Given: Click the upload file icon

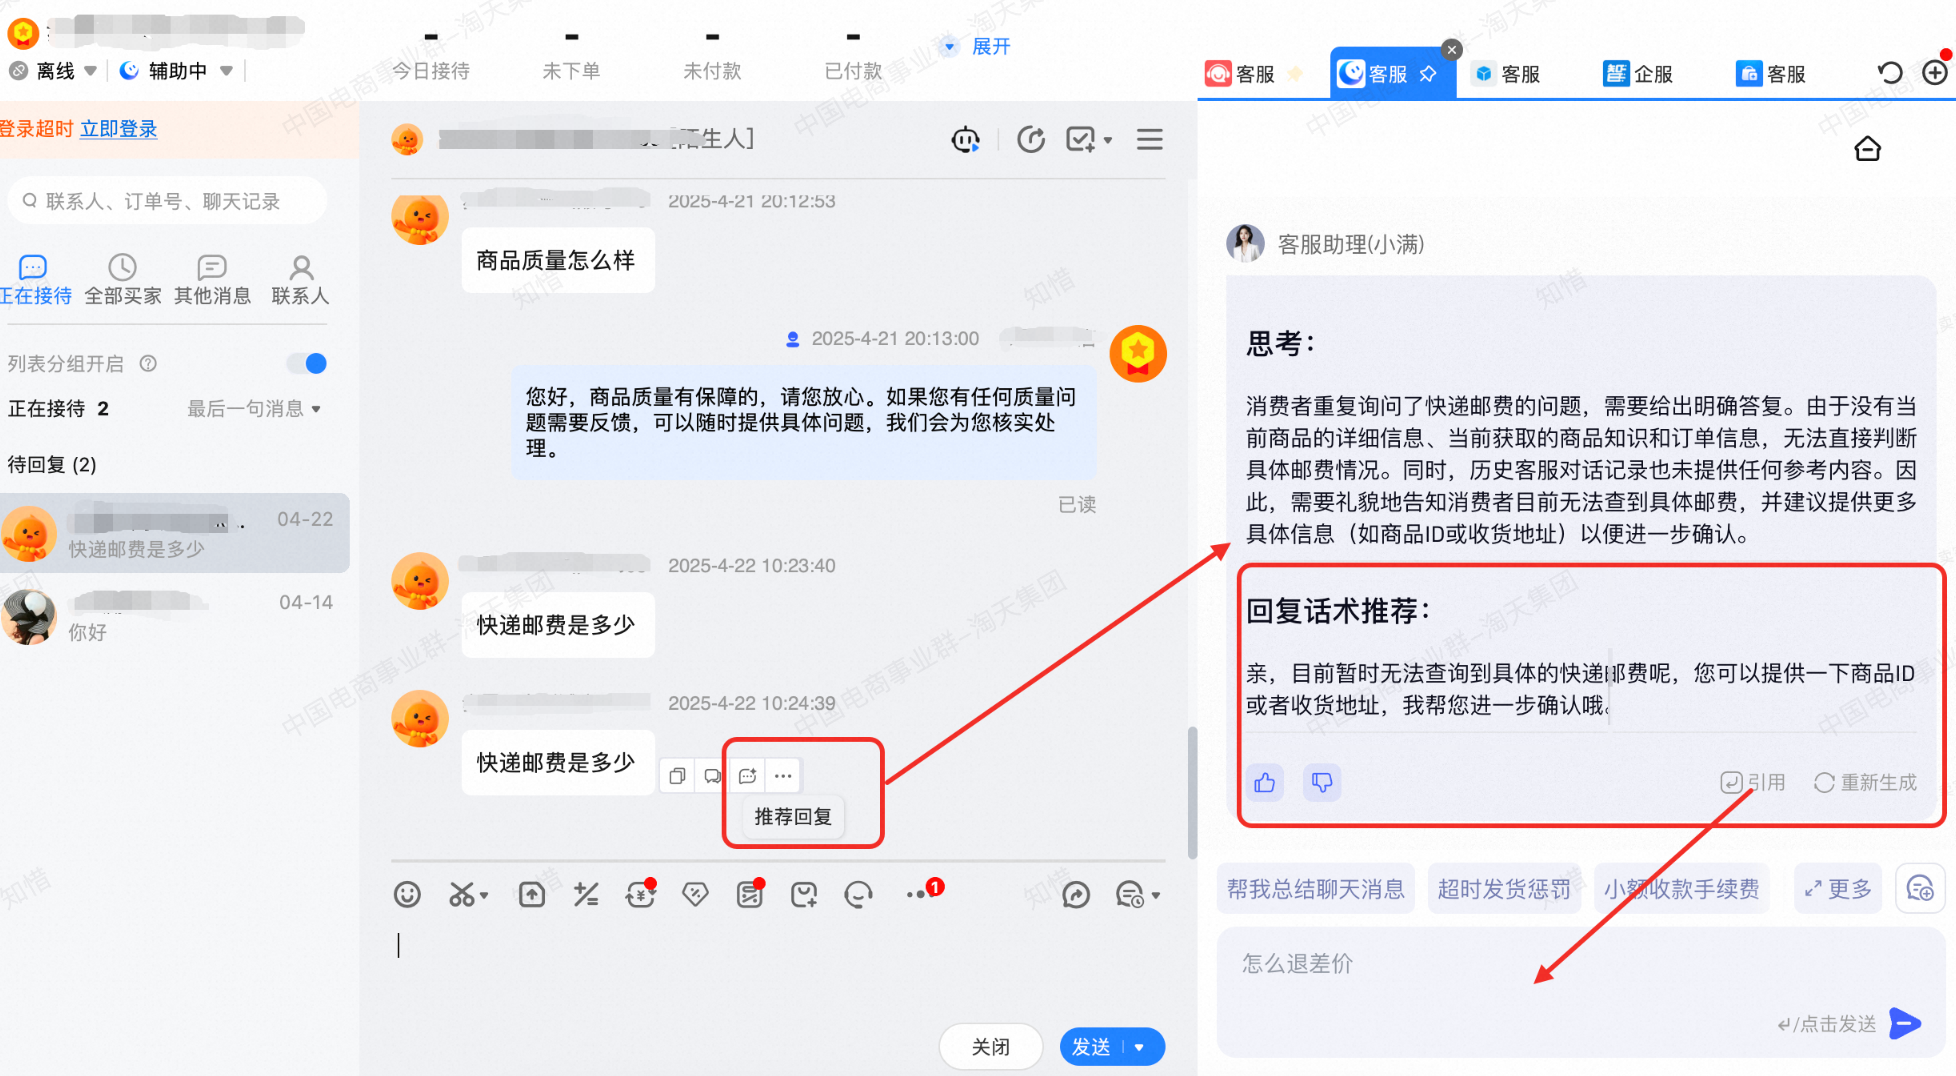Looking at the screenshot, I should pos(532,894).
